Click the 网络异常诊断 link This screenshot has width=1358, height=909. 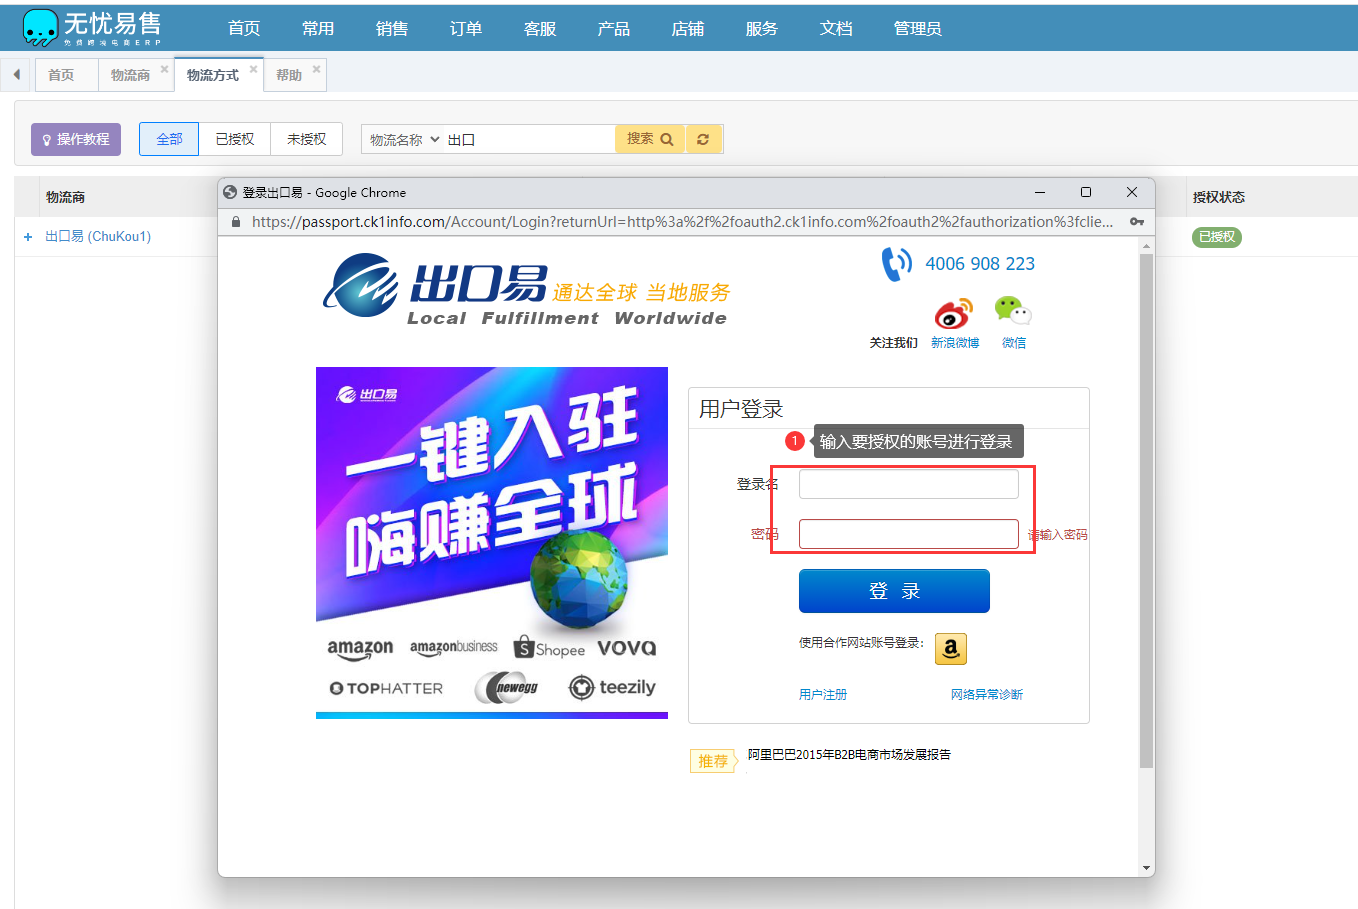click(x=987, y=694)
